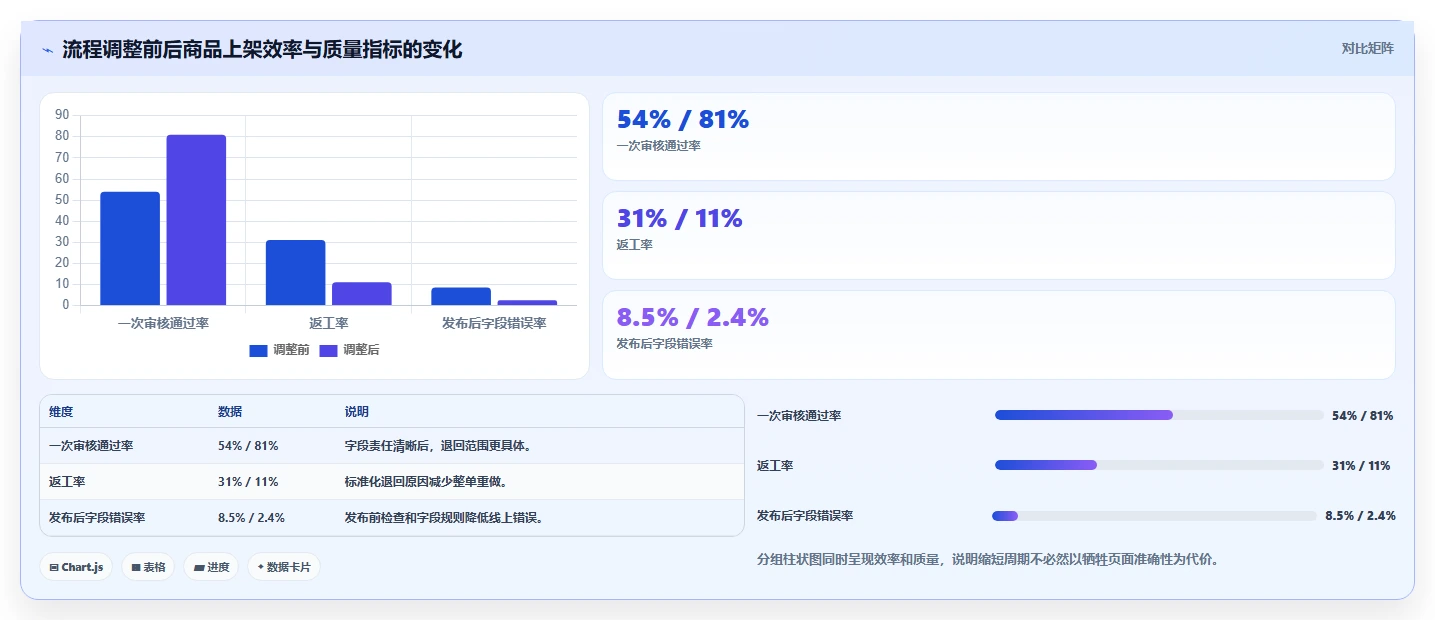This screenshot has width=1435, height=620.
Task: Select the 54% / 81% data card
Action: pos(998,137)
